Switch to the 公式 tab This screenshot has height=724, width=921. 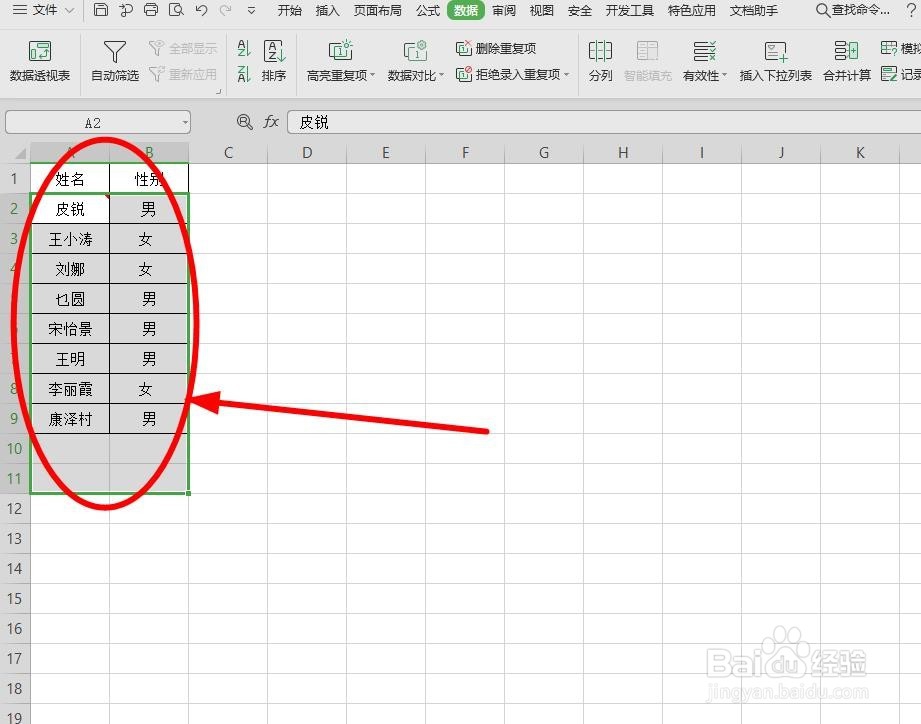(x=428, y=11)
